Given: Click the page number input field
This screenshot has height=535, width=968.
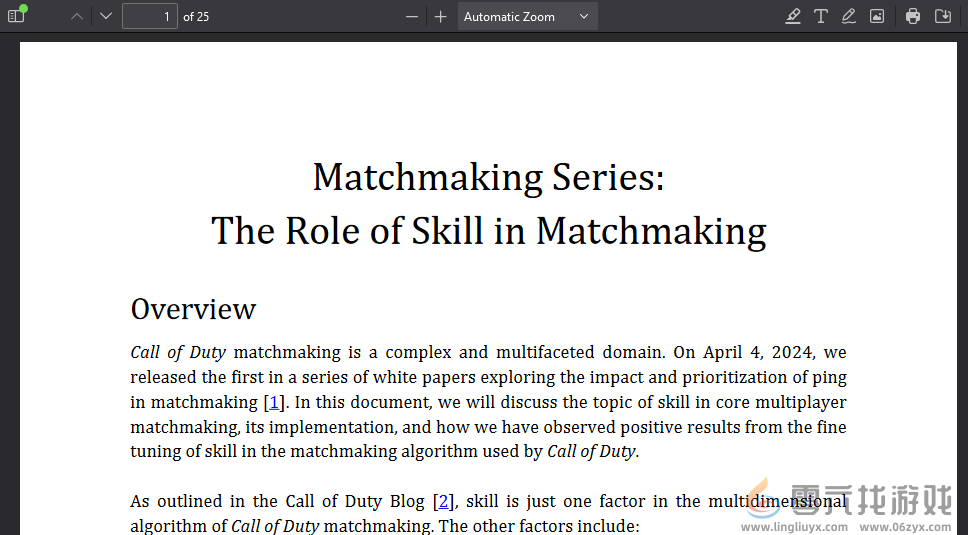Looking at the screenshot, I should tap(149, 16).
